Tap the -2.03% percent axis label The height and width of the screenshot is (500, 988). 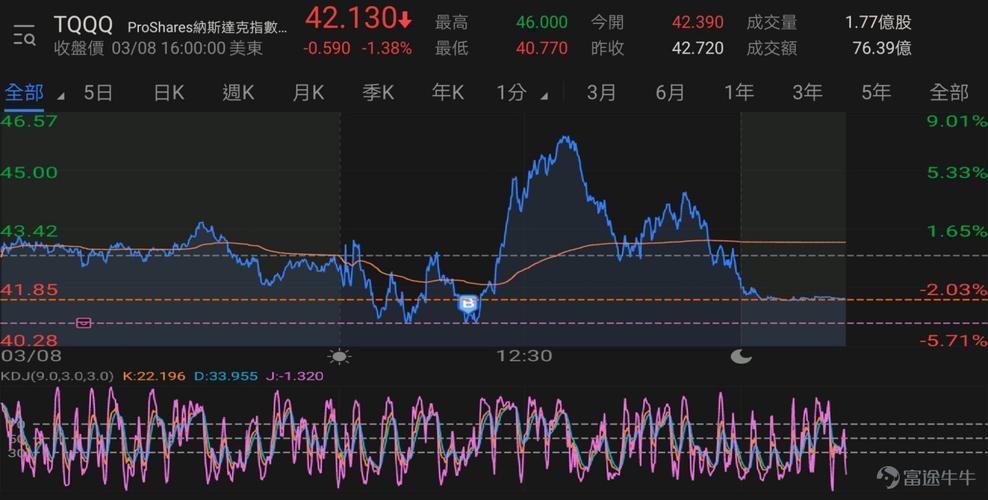pyautogui.click(x=953, y=290)
